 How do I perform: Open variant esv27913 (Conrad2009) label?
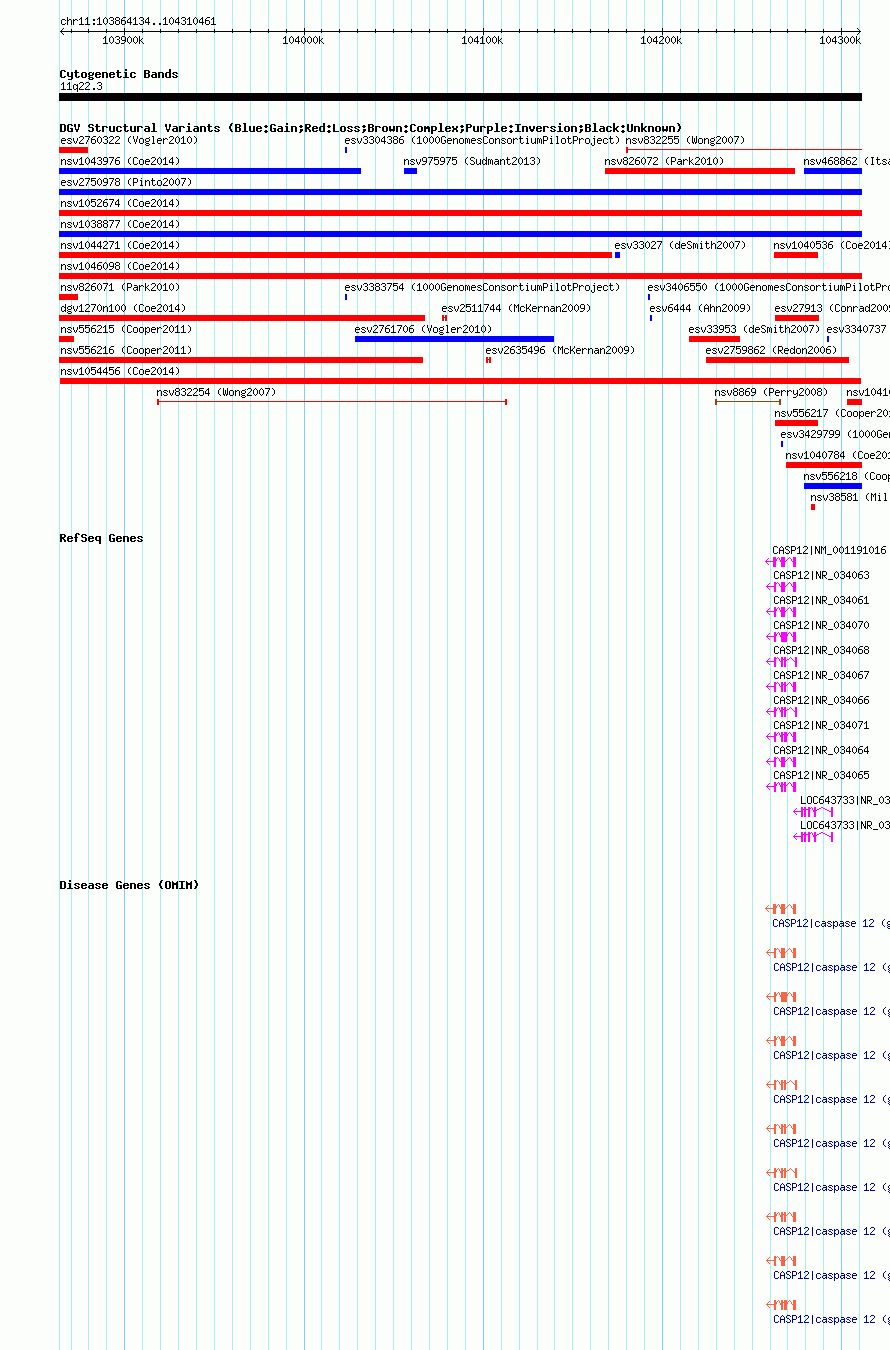click(832, 308)
